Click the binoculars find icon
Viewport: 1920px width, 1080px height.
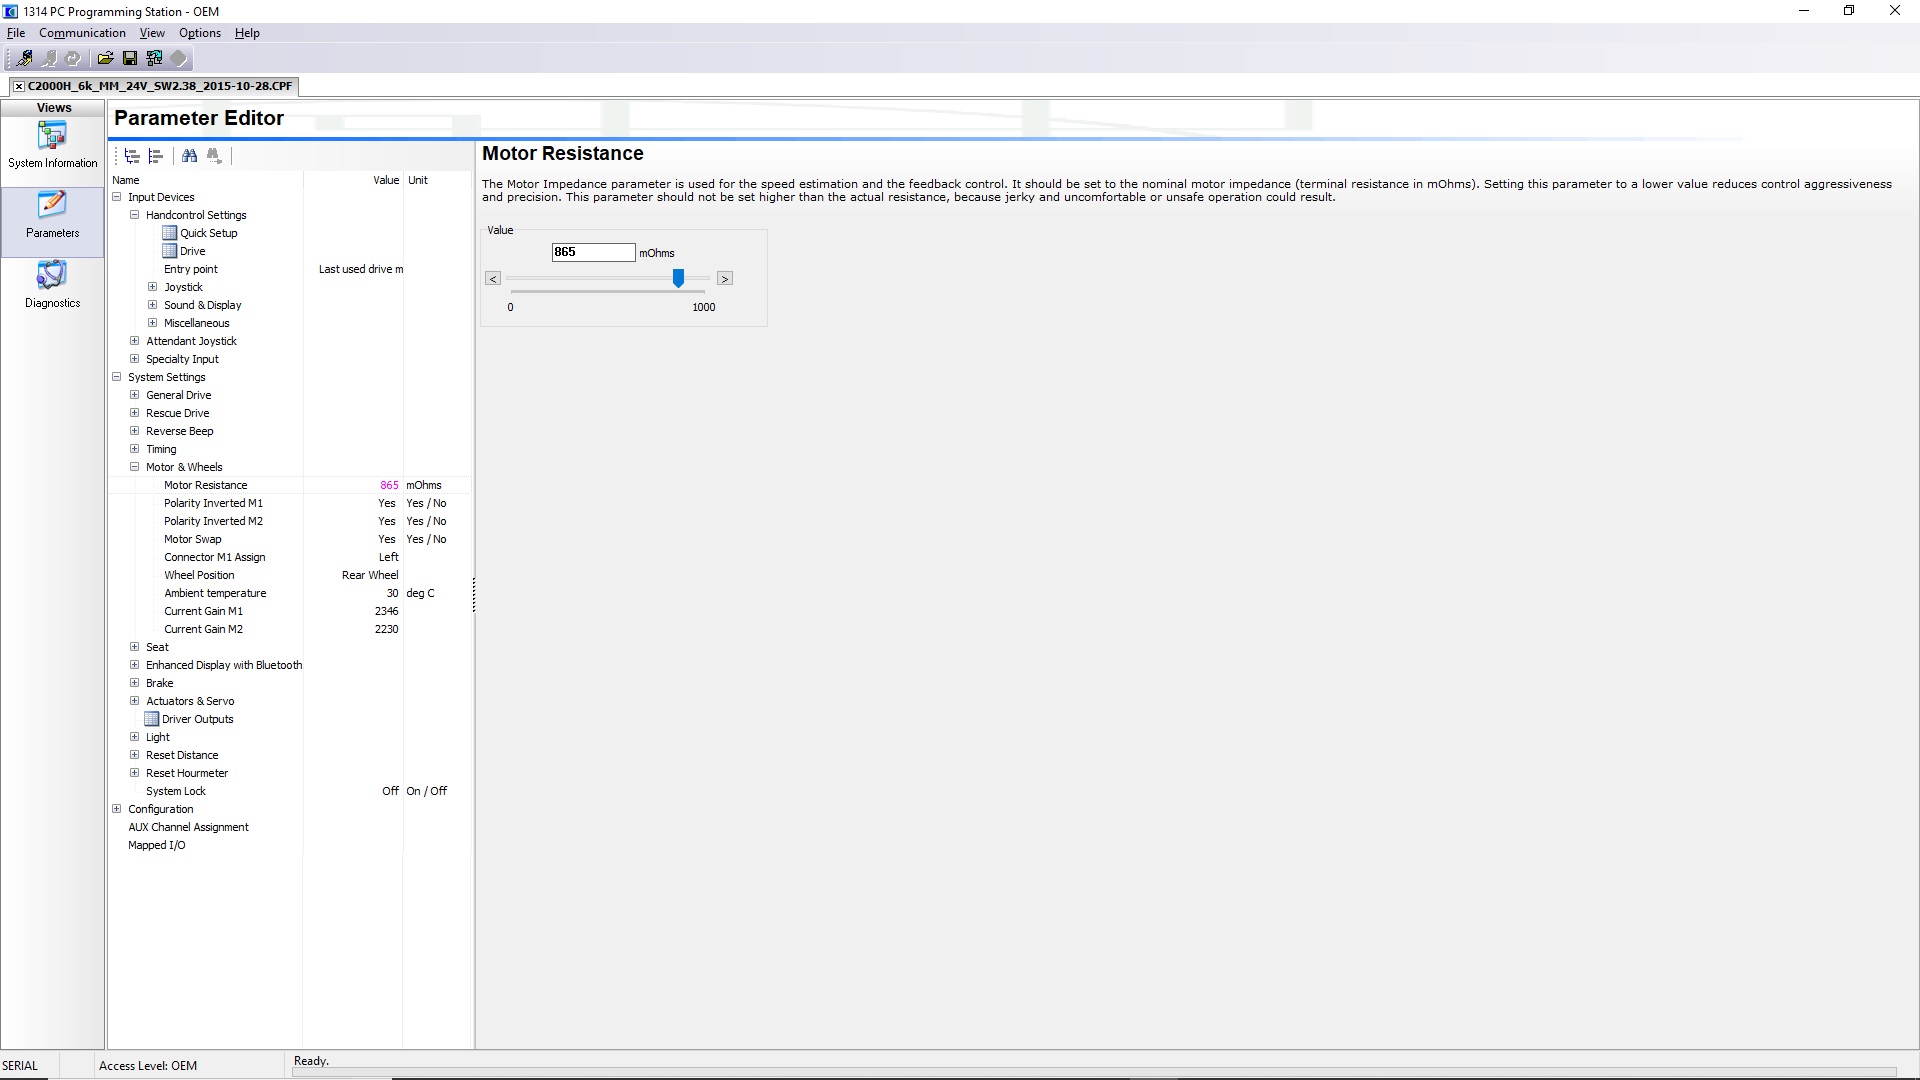(x=190, y=156)
